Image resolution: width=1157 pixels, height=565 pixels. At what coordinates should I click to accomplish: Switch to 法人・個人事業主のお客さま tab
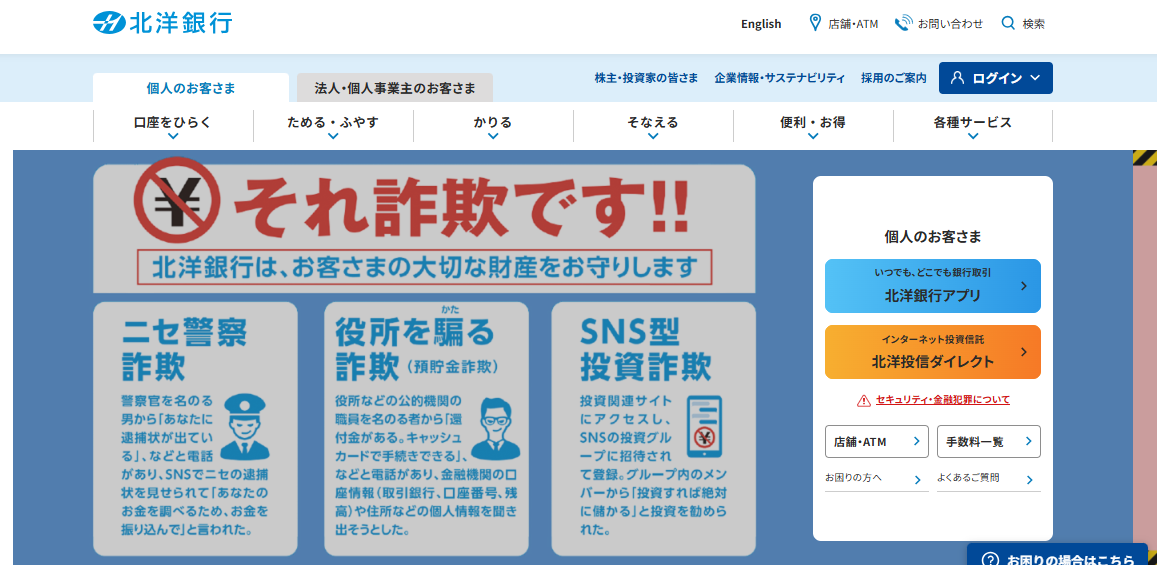coord(395,88)
